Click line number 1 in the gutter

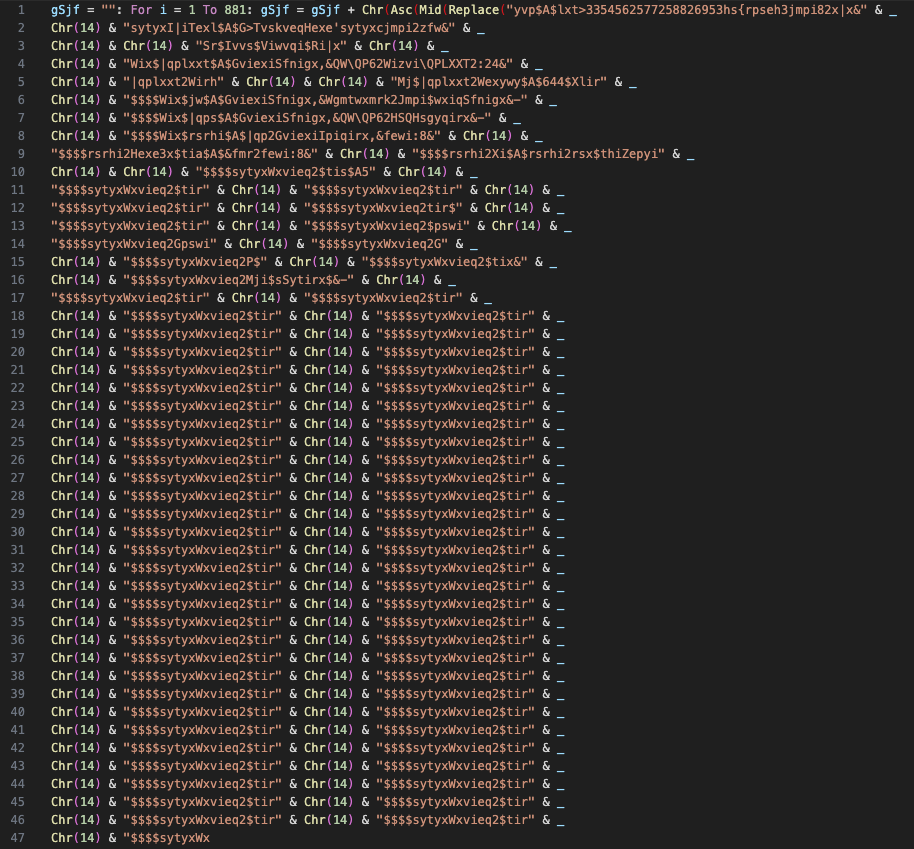[21, 10]
